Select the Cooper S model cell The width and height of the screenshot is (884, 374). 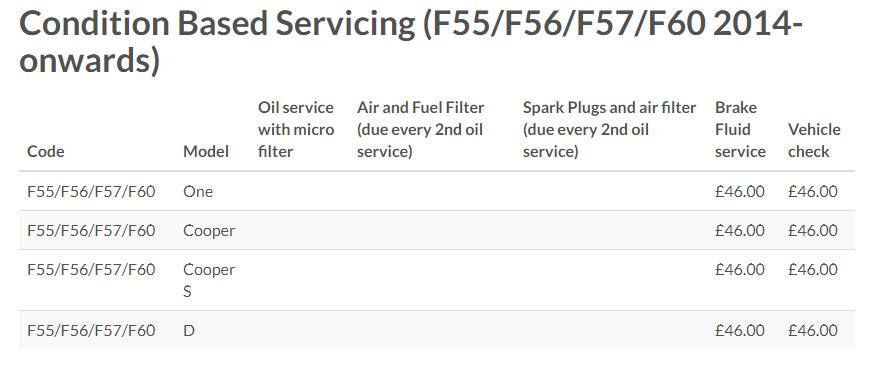pyautogui.click(x=209, y=280)
